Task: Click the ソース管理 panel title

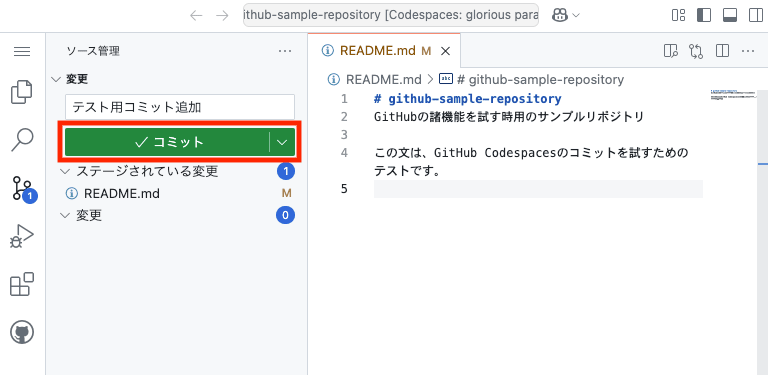Action: coord(93,51)
